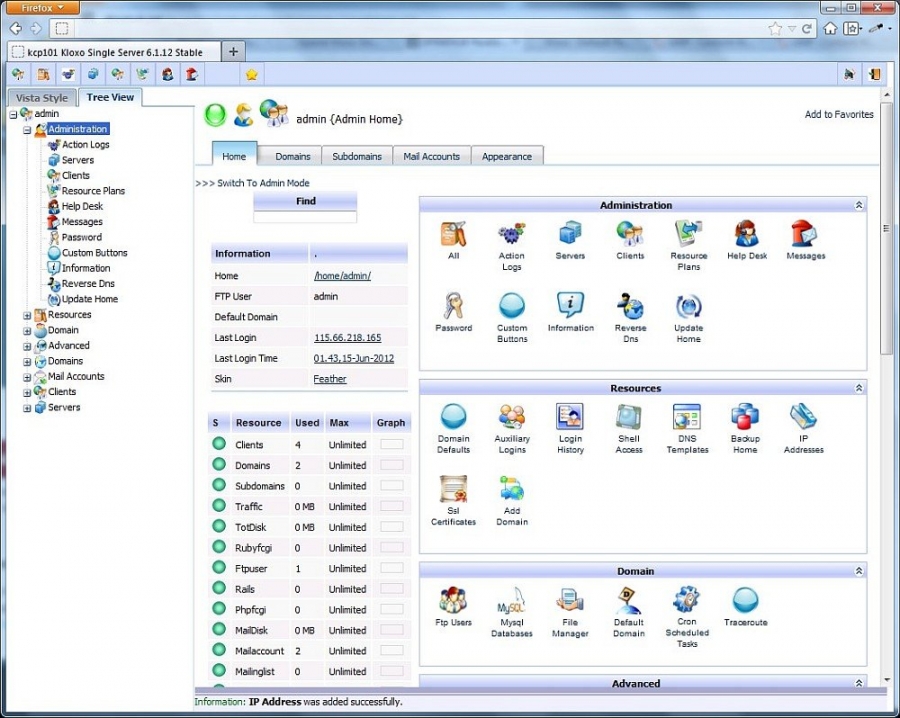Select Resource Plans in the tree

pyautogui.click(x=93, y=191)
